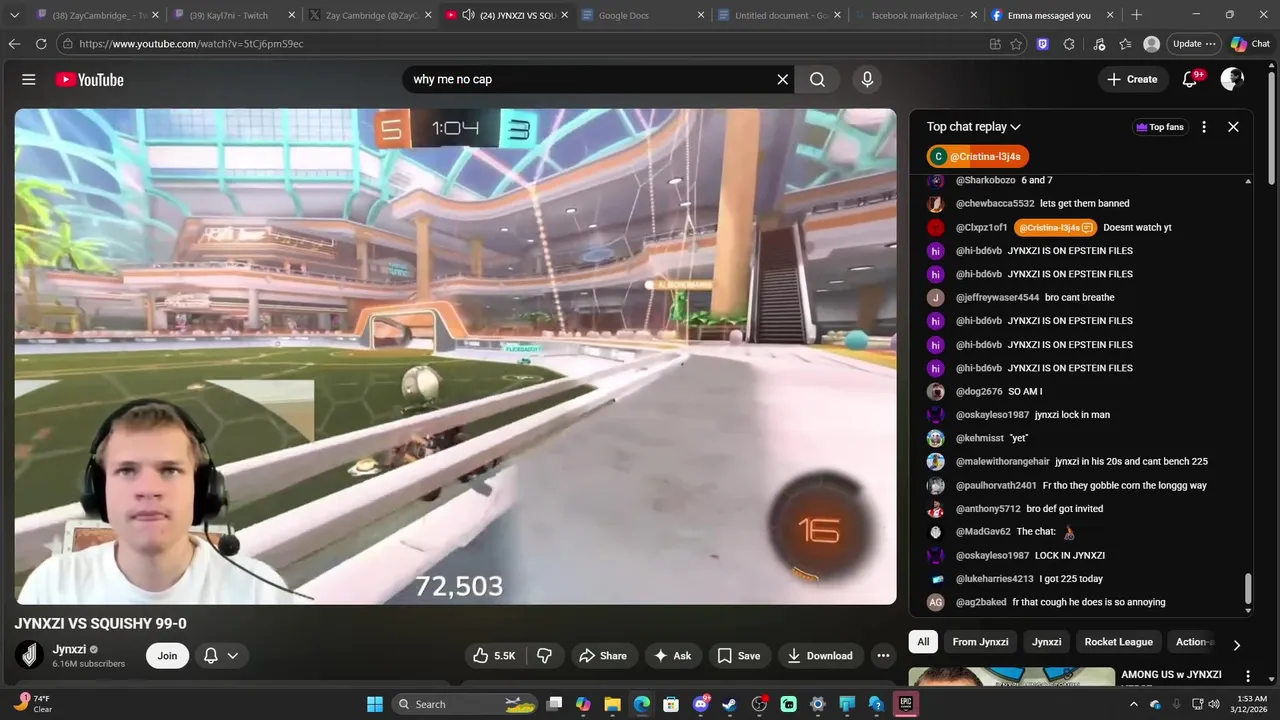Reload the current page

(x=41, y=44)
